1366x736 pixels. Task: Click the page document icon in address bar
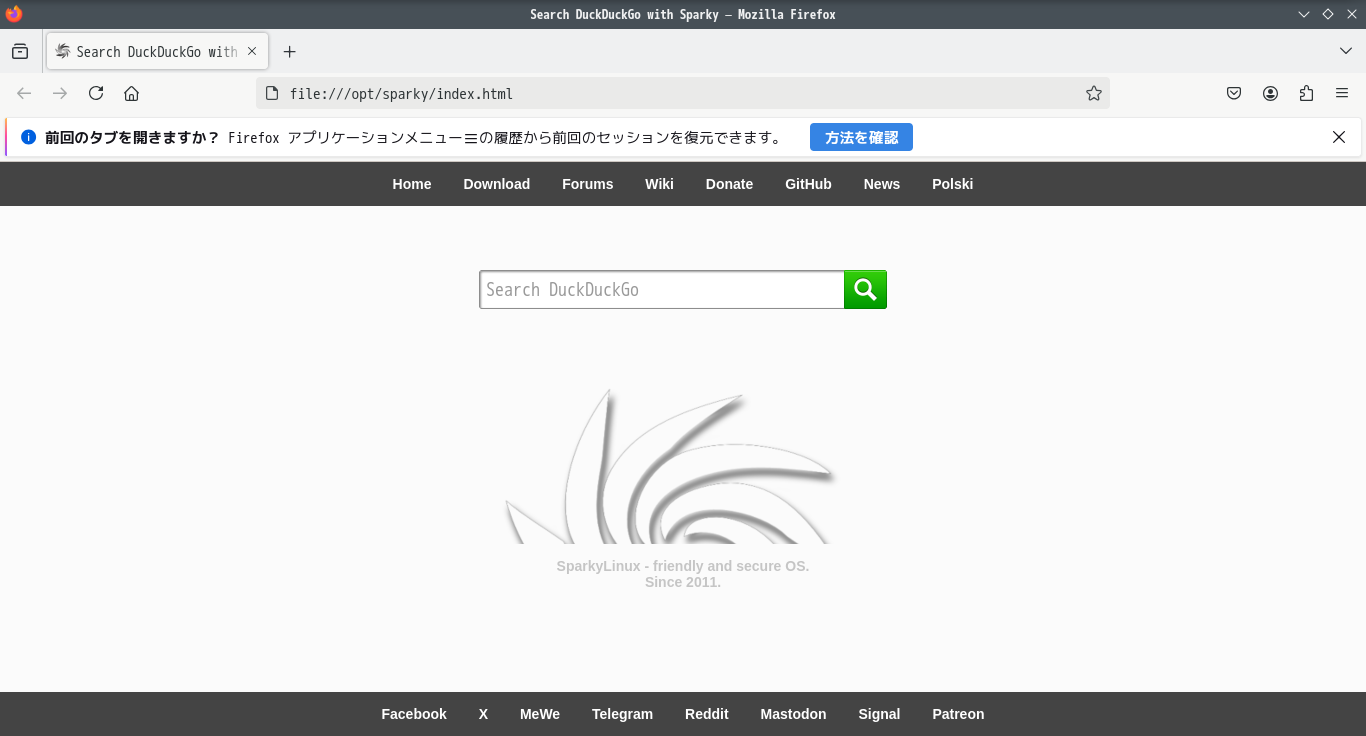pyautogui.click(x=272, y=93)
